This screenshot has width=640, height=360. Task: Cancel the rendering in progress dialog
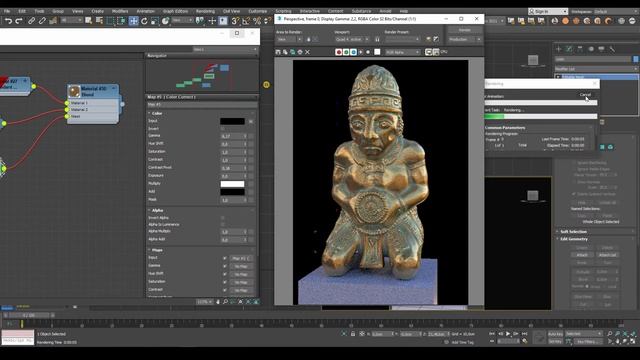585,94
